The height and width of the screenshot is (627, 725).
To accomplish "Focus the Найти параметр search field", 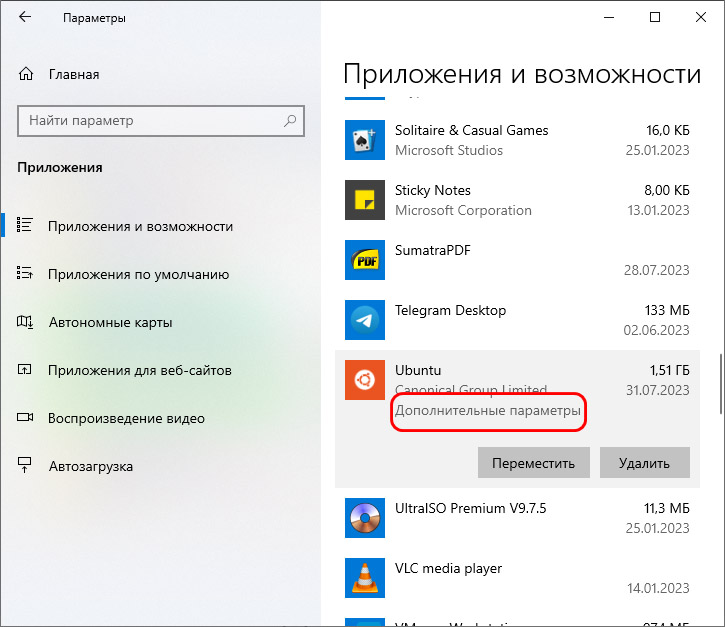I will point(161,121).
